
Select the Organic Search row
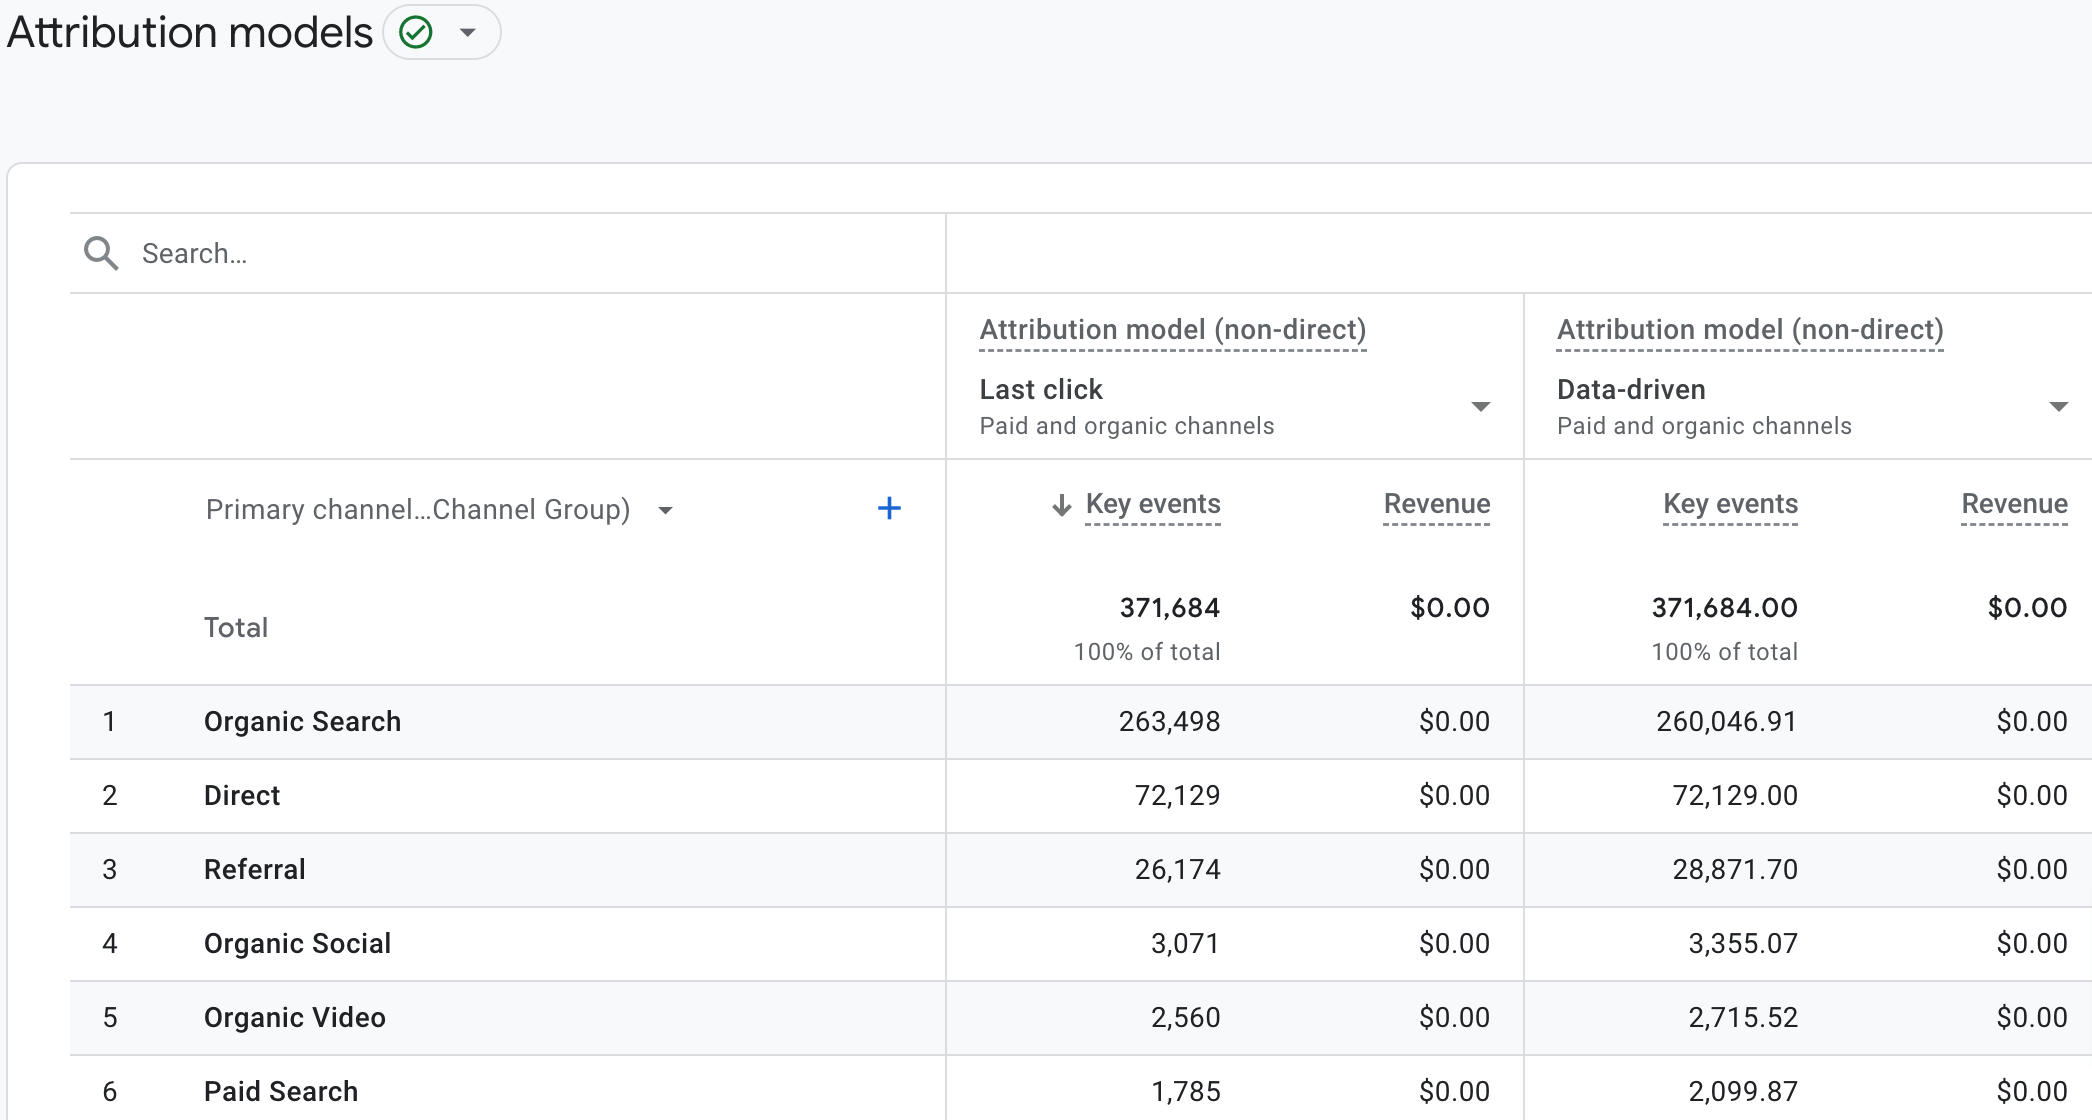[x=1081, y=722]
